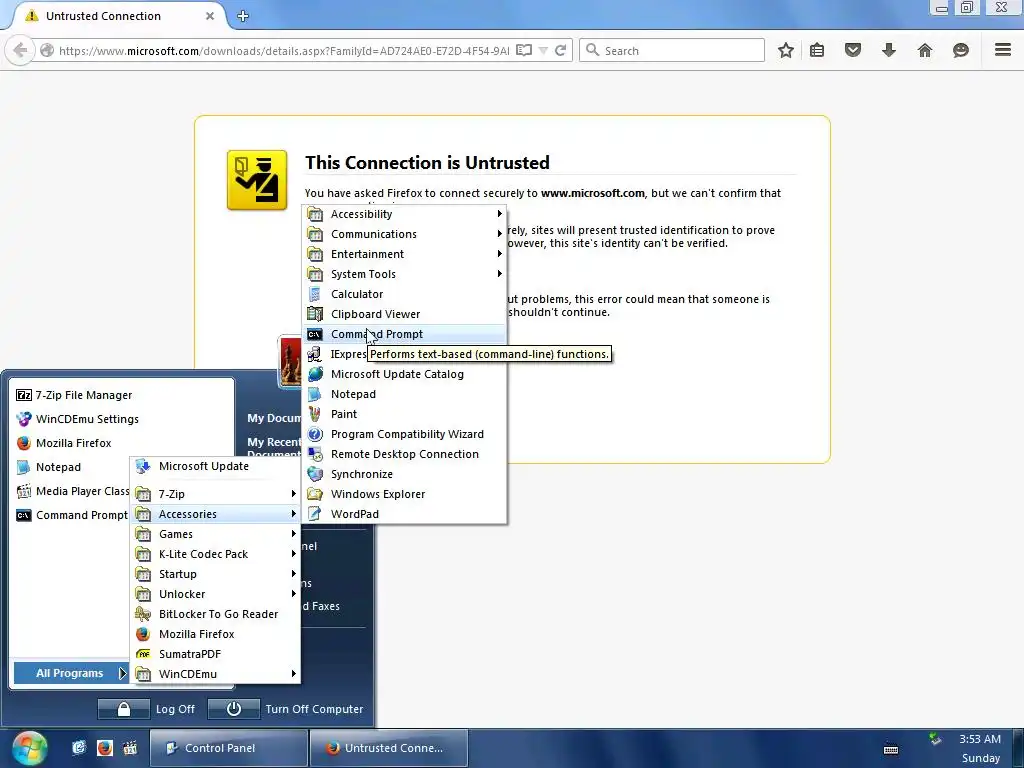Expand the Communications submenu
This screenshot has height=768, width=1024.
(x=405, y=234)
